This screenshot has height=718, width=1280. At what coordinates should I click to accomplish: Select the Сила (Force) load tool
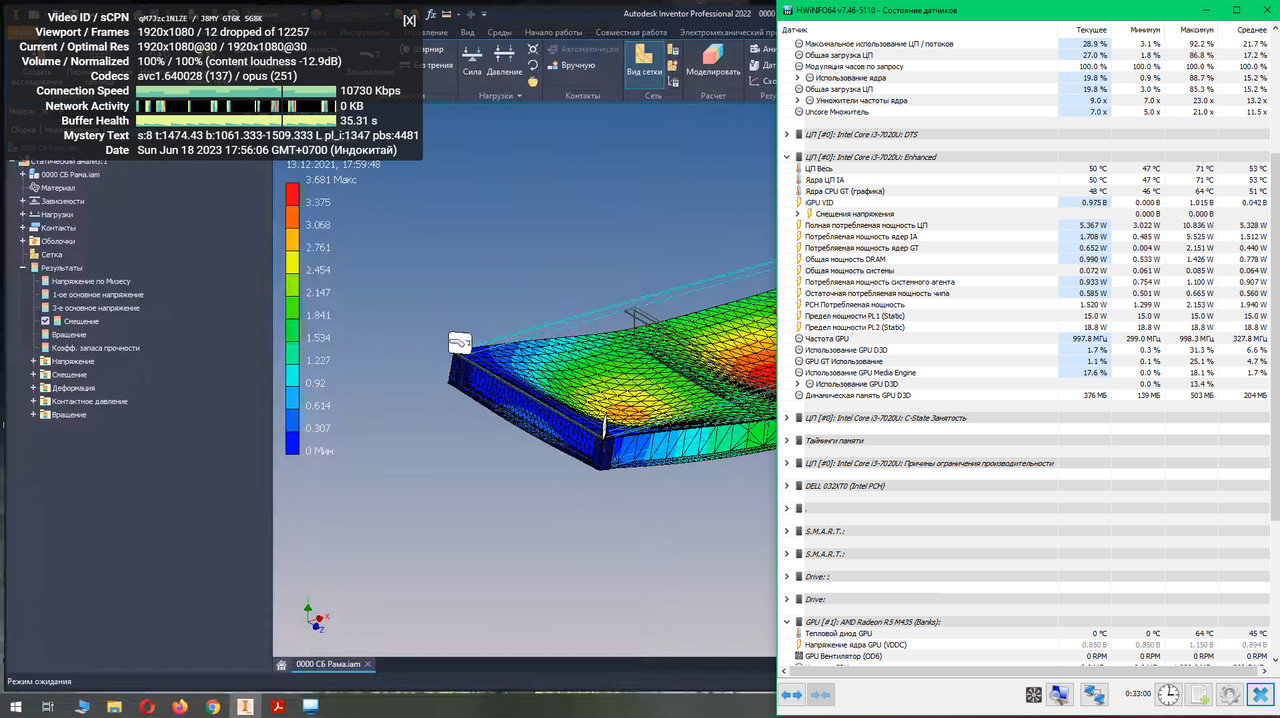473,60
